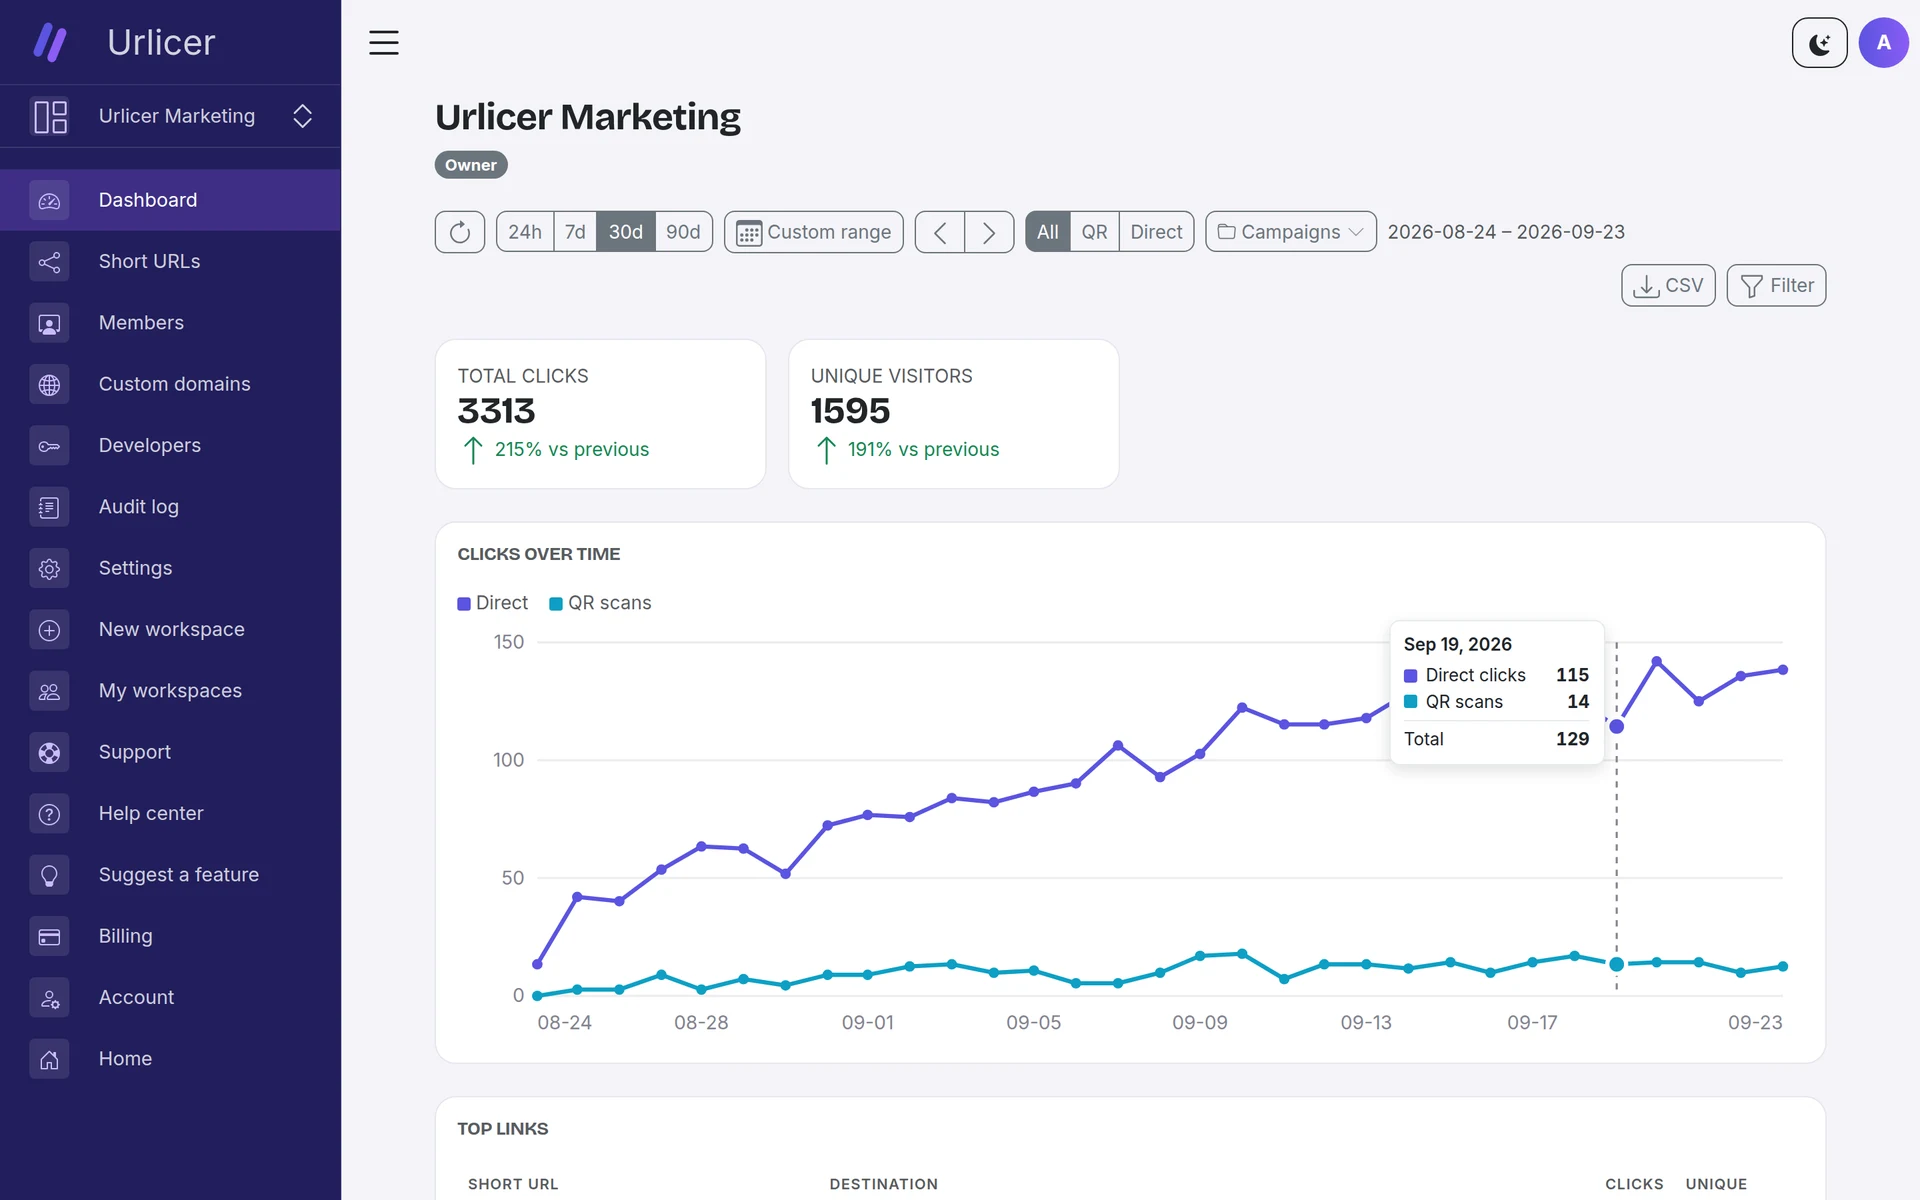
Task: Click the Suggest a feature bulb icon
Action: point(49,875)
